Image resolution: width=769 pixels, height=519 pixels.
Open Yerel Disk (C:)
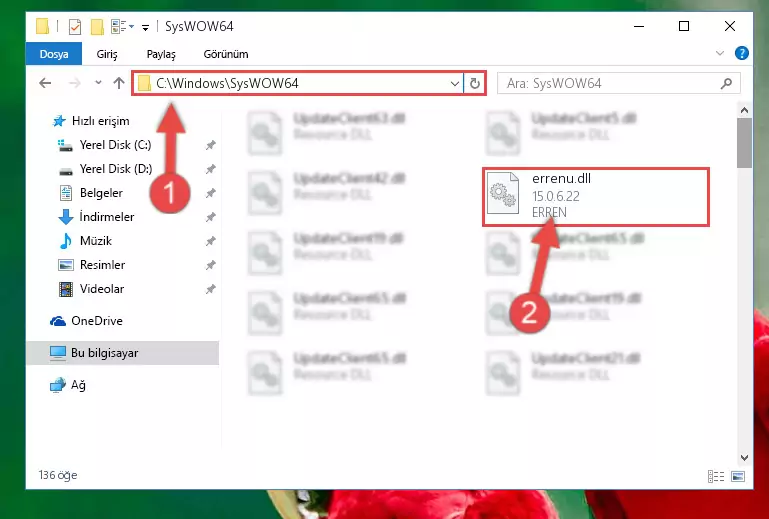coord(115,145)
